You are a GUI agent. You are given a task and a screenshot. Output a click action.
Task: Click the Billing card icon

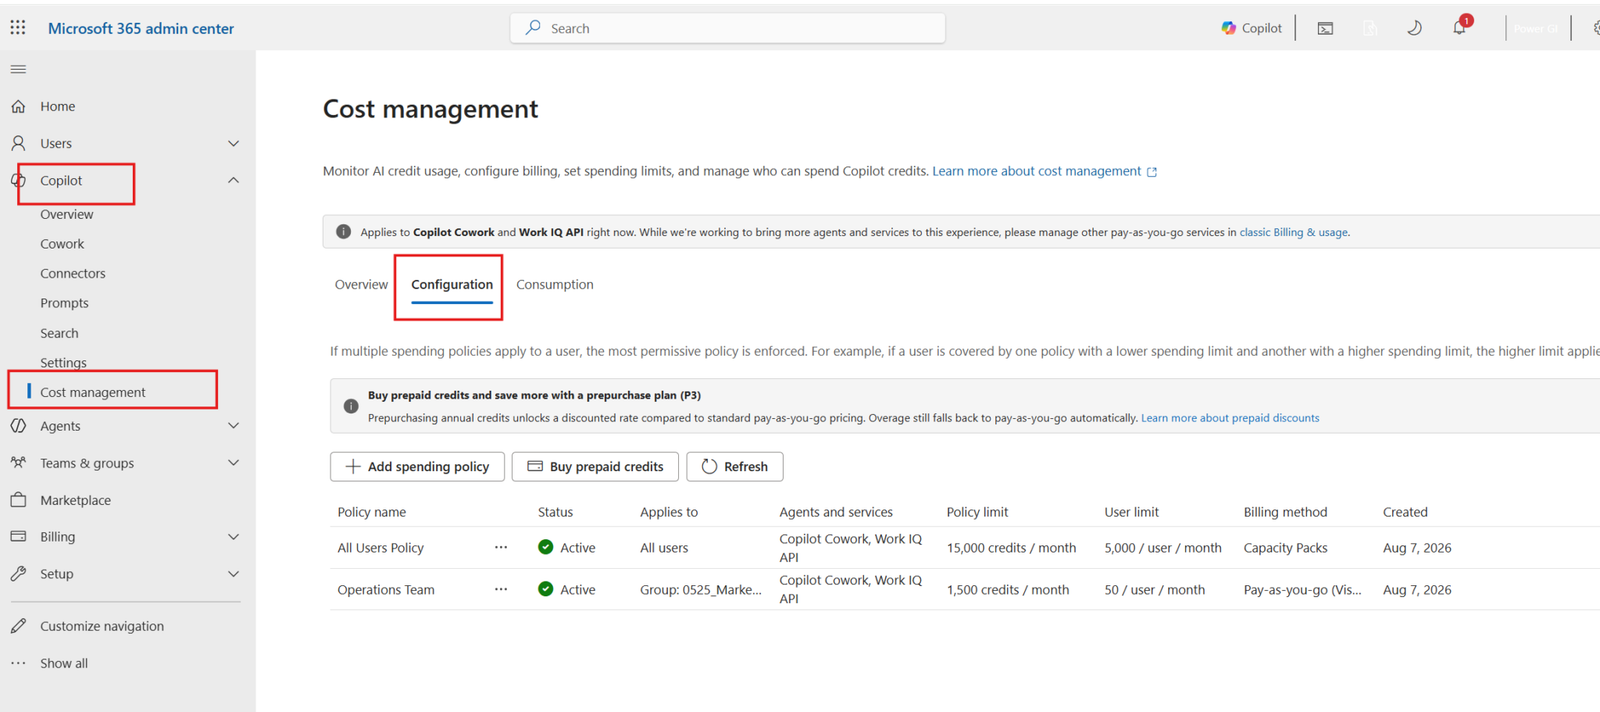point(18,537)
